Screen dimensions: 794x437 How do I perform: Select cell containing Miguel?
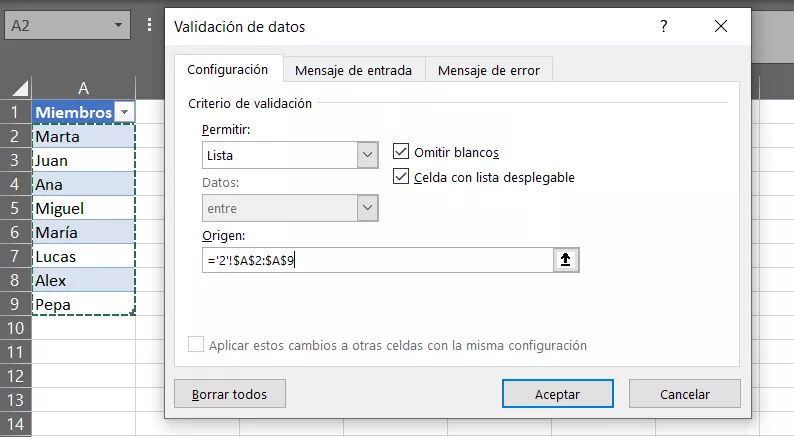coord(84,208)
